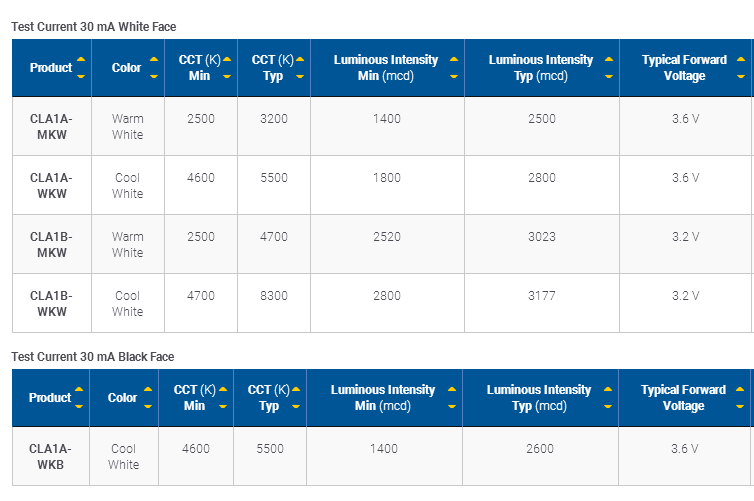Open the CLA1A-WKB black face product
This screenshot has height=501, width=754.
50,457
